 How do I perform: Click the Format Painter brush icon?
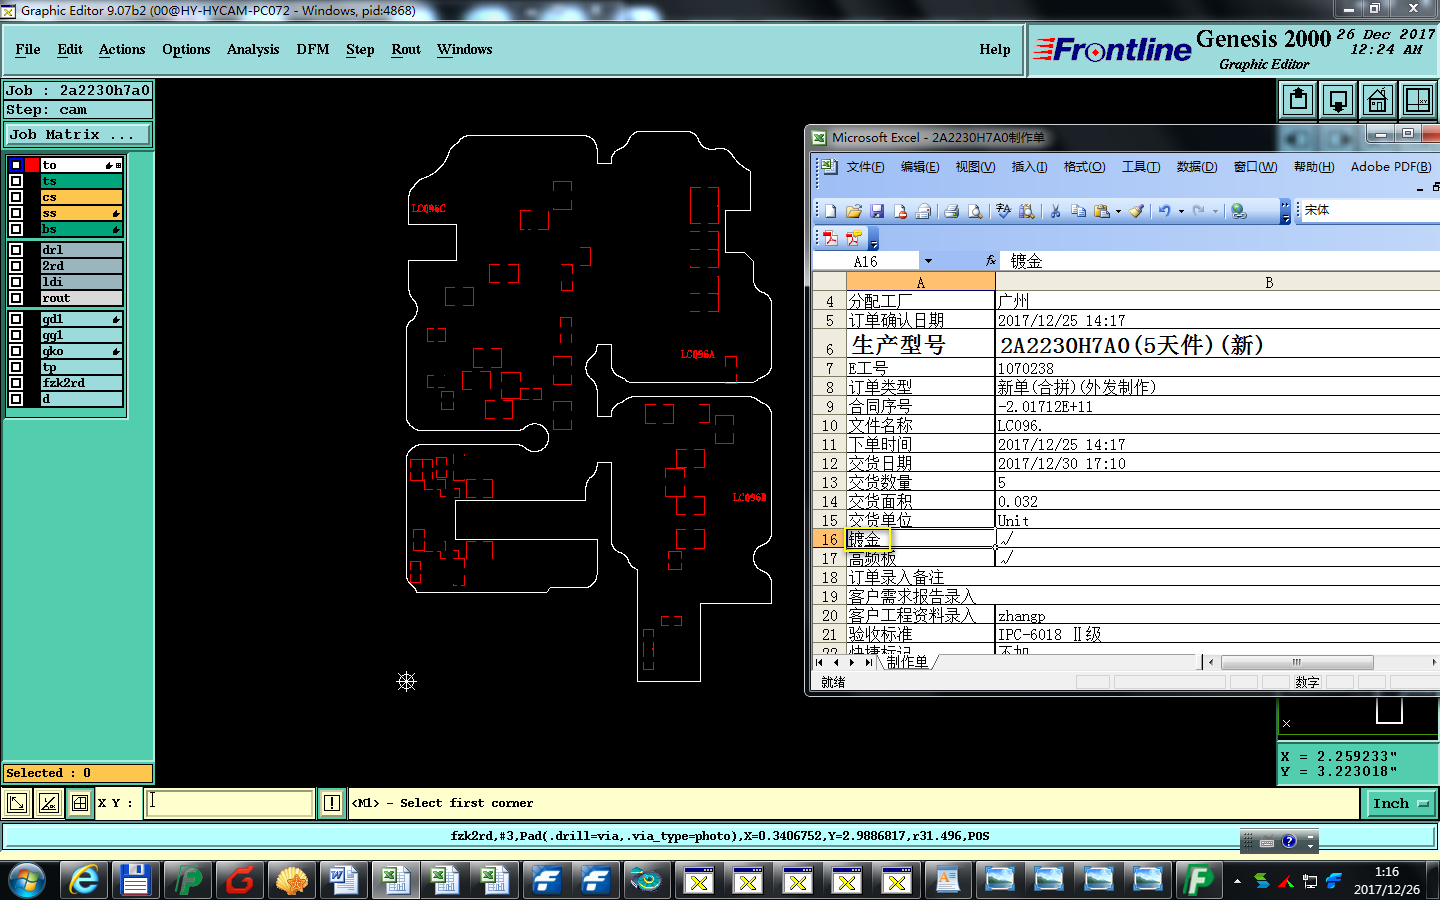tap(1136, 211)
